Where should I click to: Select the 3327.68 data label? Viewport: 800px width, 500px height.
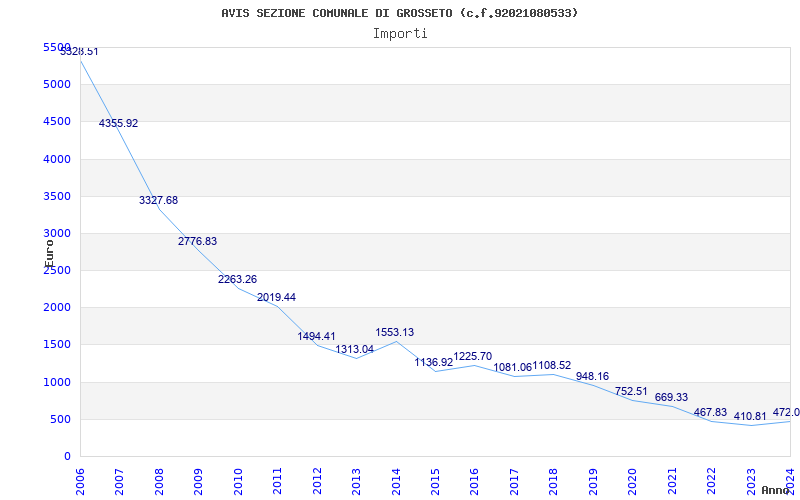tap(159, 200)
